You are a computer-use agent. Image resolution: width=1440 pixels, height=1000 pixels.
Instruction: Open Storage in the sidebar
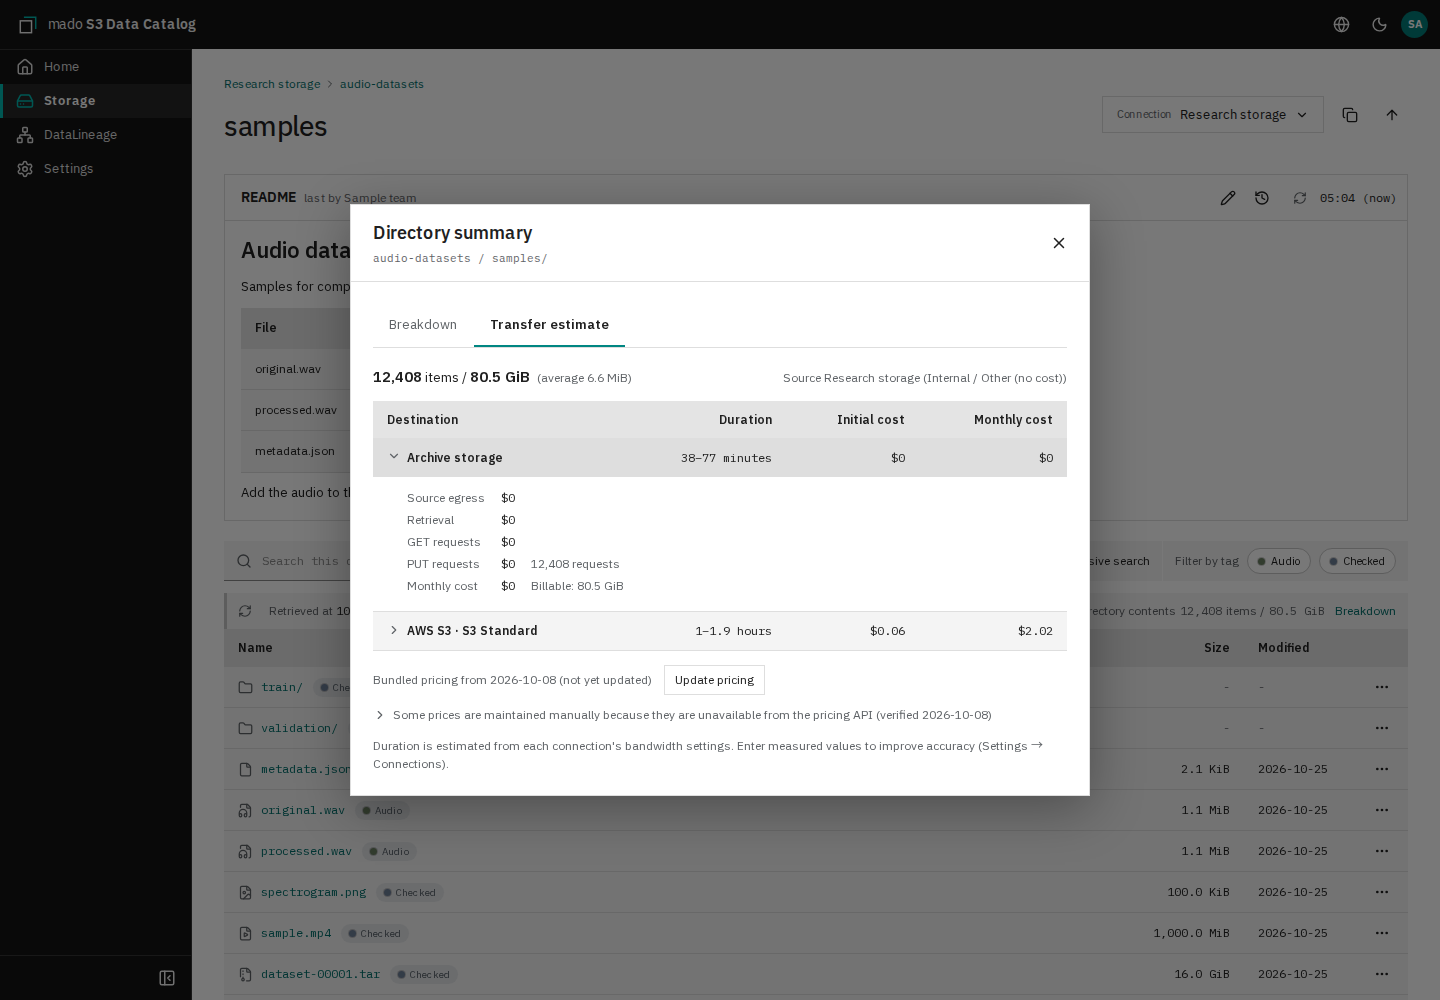click(x=96, y=101)
